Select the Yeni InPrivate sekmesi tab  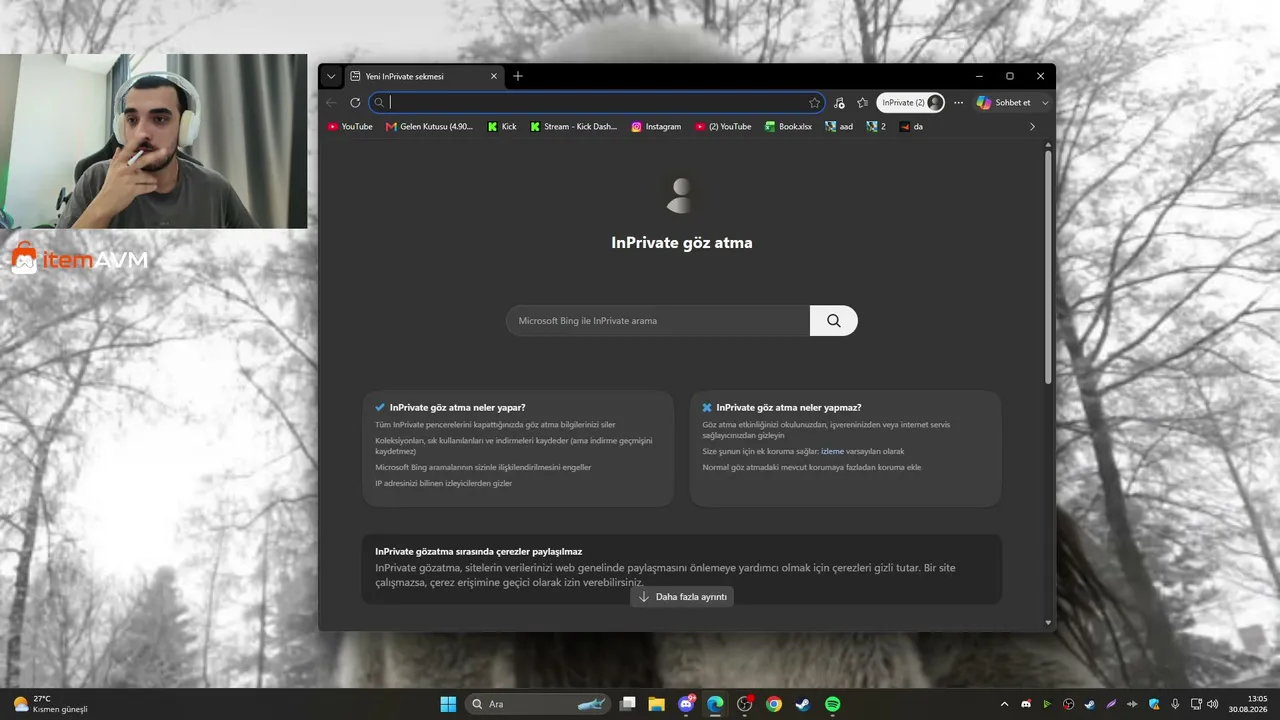point(423,76)
